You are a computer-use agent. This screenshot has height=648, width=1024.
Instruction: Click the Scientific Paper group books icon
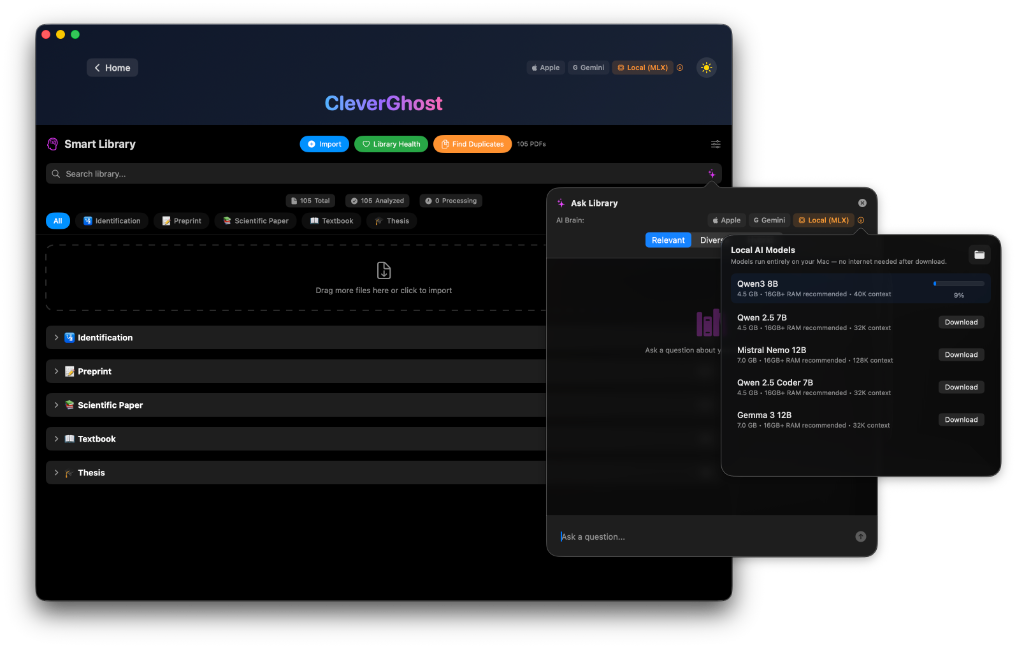tap(69, 405)
